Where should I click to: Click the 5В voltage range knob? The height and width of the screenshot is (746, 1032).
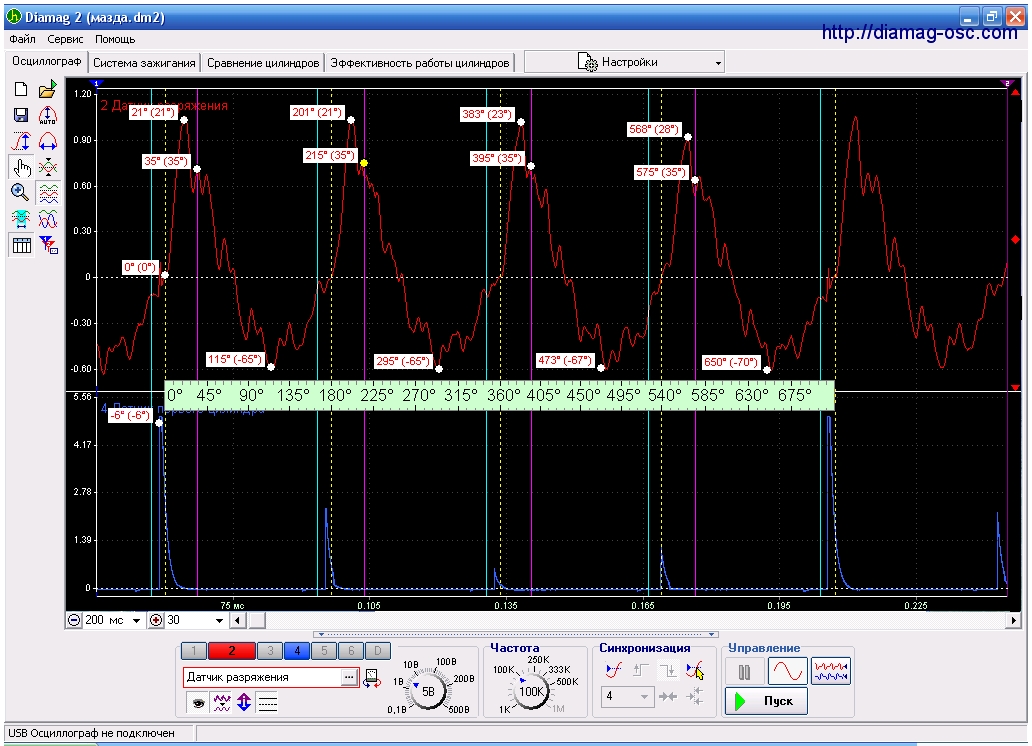point(428,691)
